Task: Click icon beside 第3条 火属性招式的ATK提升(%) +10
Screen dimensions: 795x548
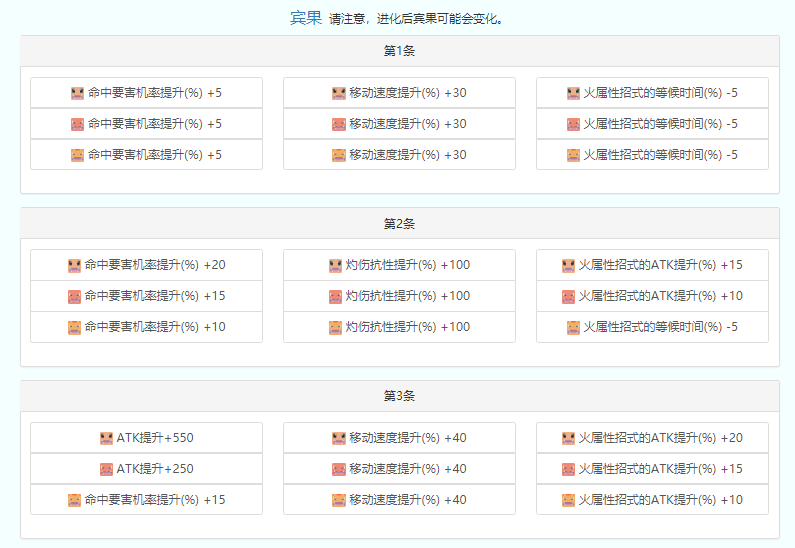Action: click(x=569, y=500)
